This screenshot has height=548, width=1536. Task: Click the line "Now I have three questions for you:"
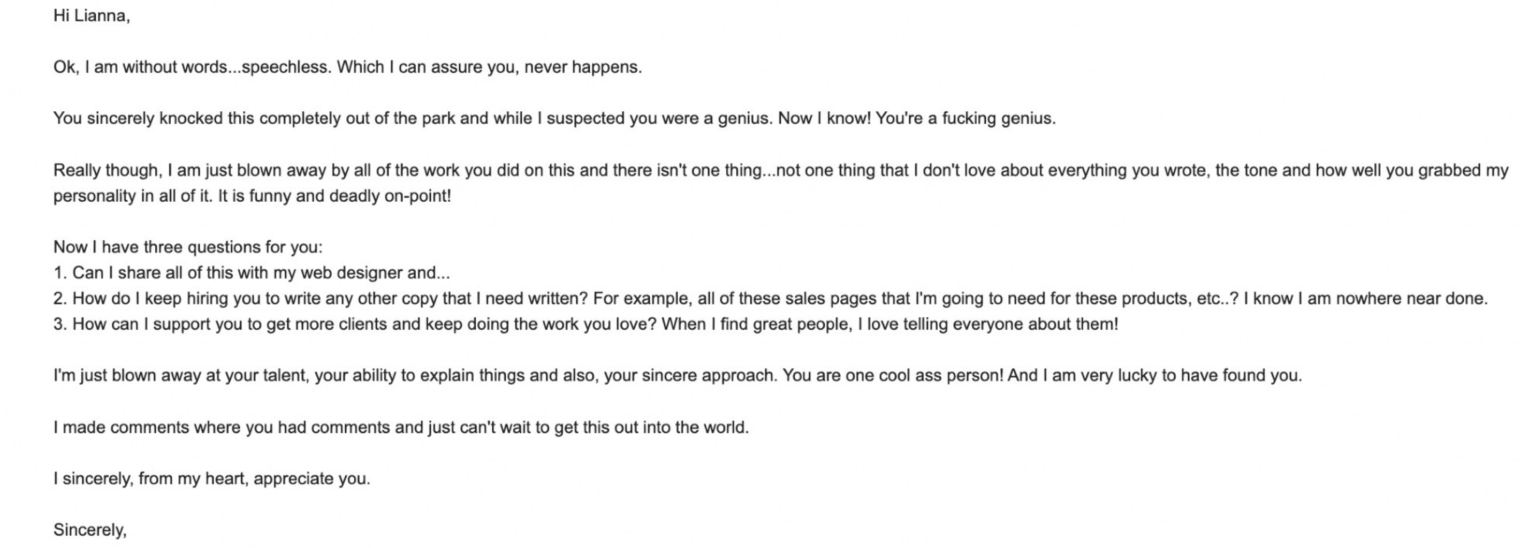[x=188, y=247]
